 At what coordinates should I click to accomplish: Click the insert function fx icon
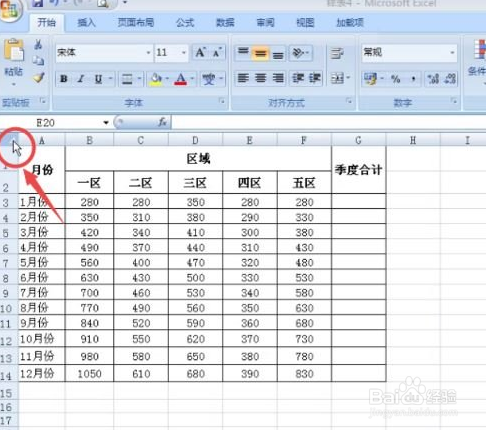(x=163, y=122)
